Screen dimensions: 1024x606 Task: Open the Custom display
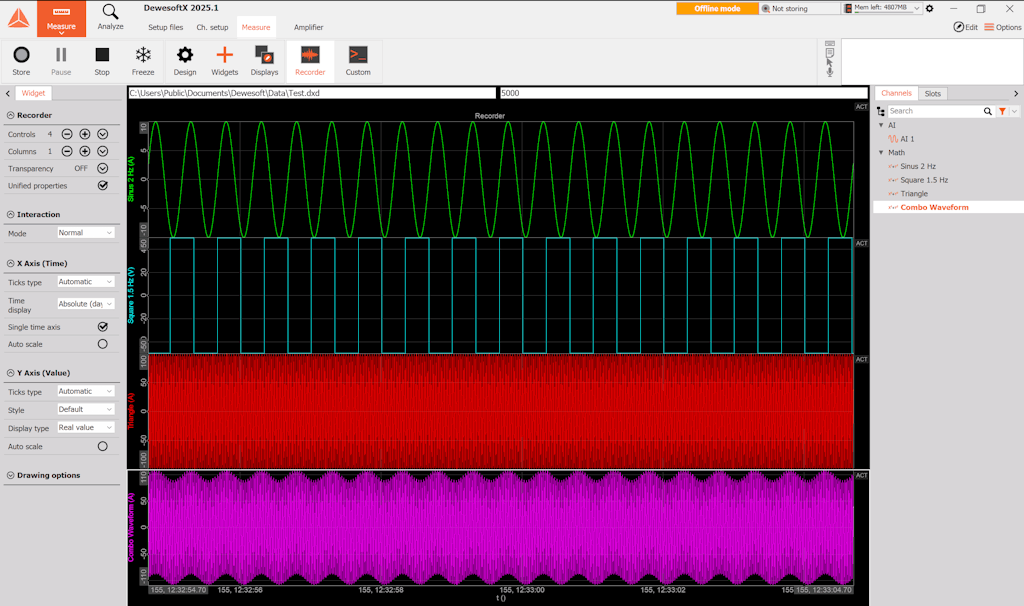(358, 61)
